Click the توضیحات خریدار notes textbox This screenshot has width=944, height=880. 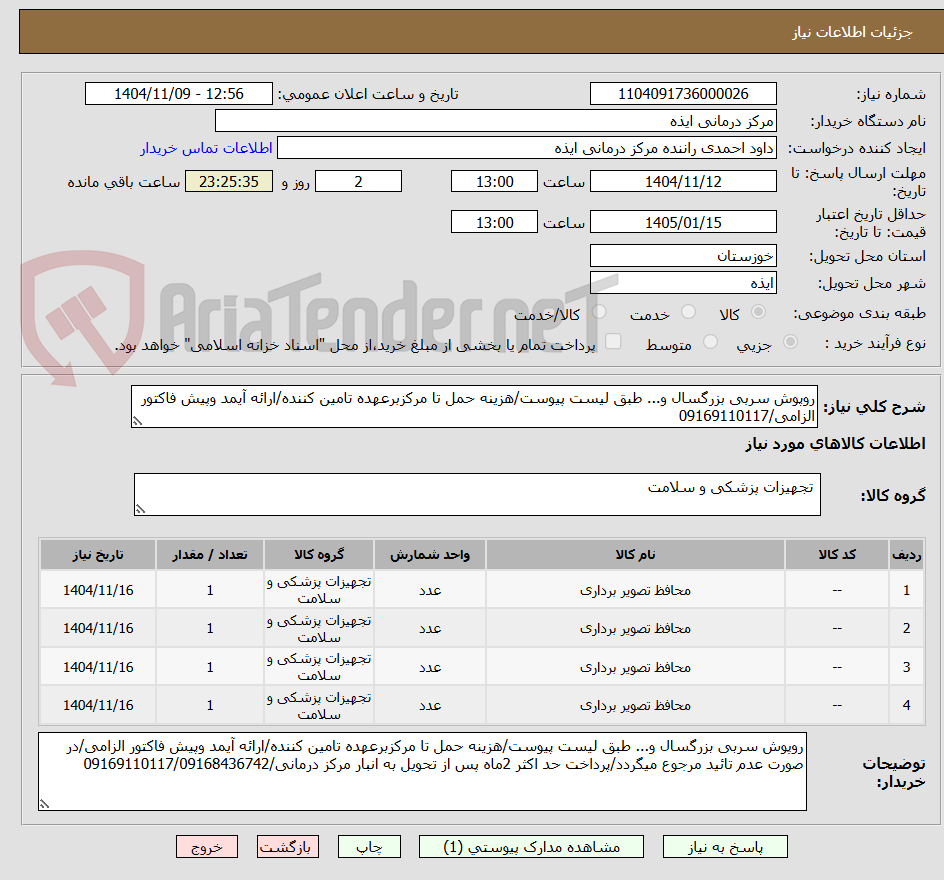point(422,771)
